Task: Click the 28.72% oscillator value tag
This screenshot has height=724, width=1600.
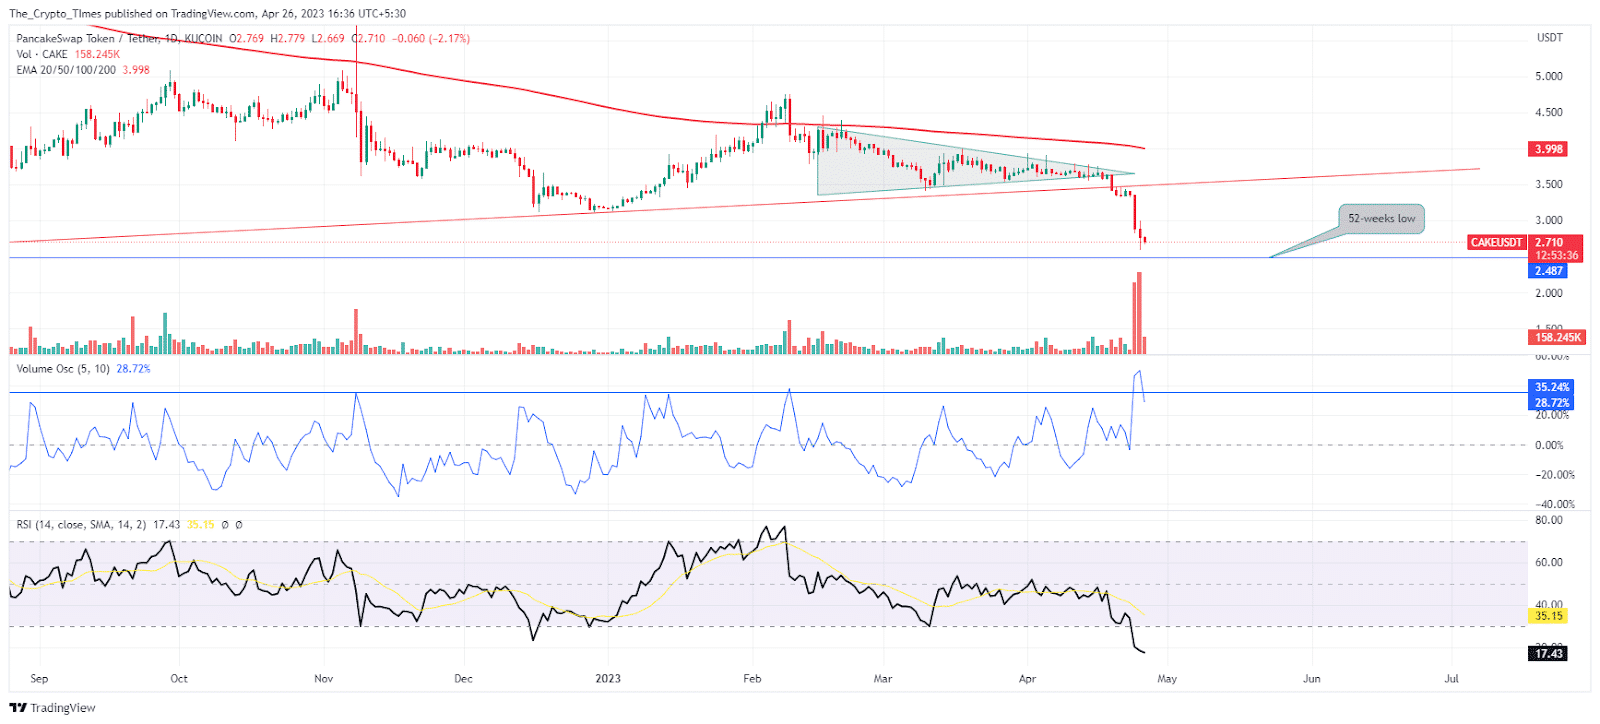Action: [1552, 402]
